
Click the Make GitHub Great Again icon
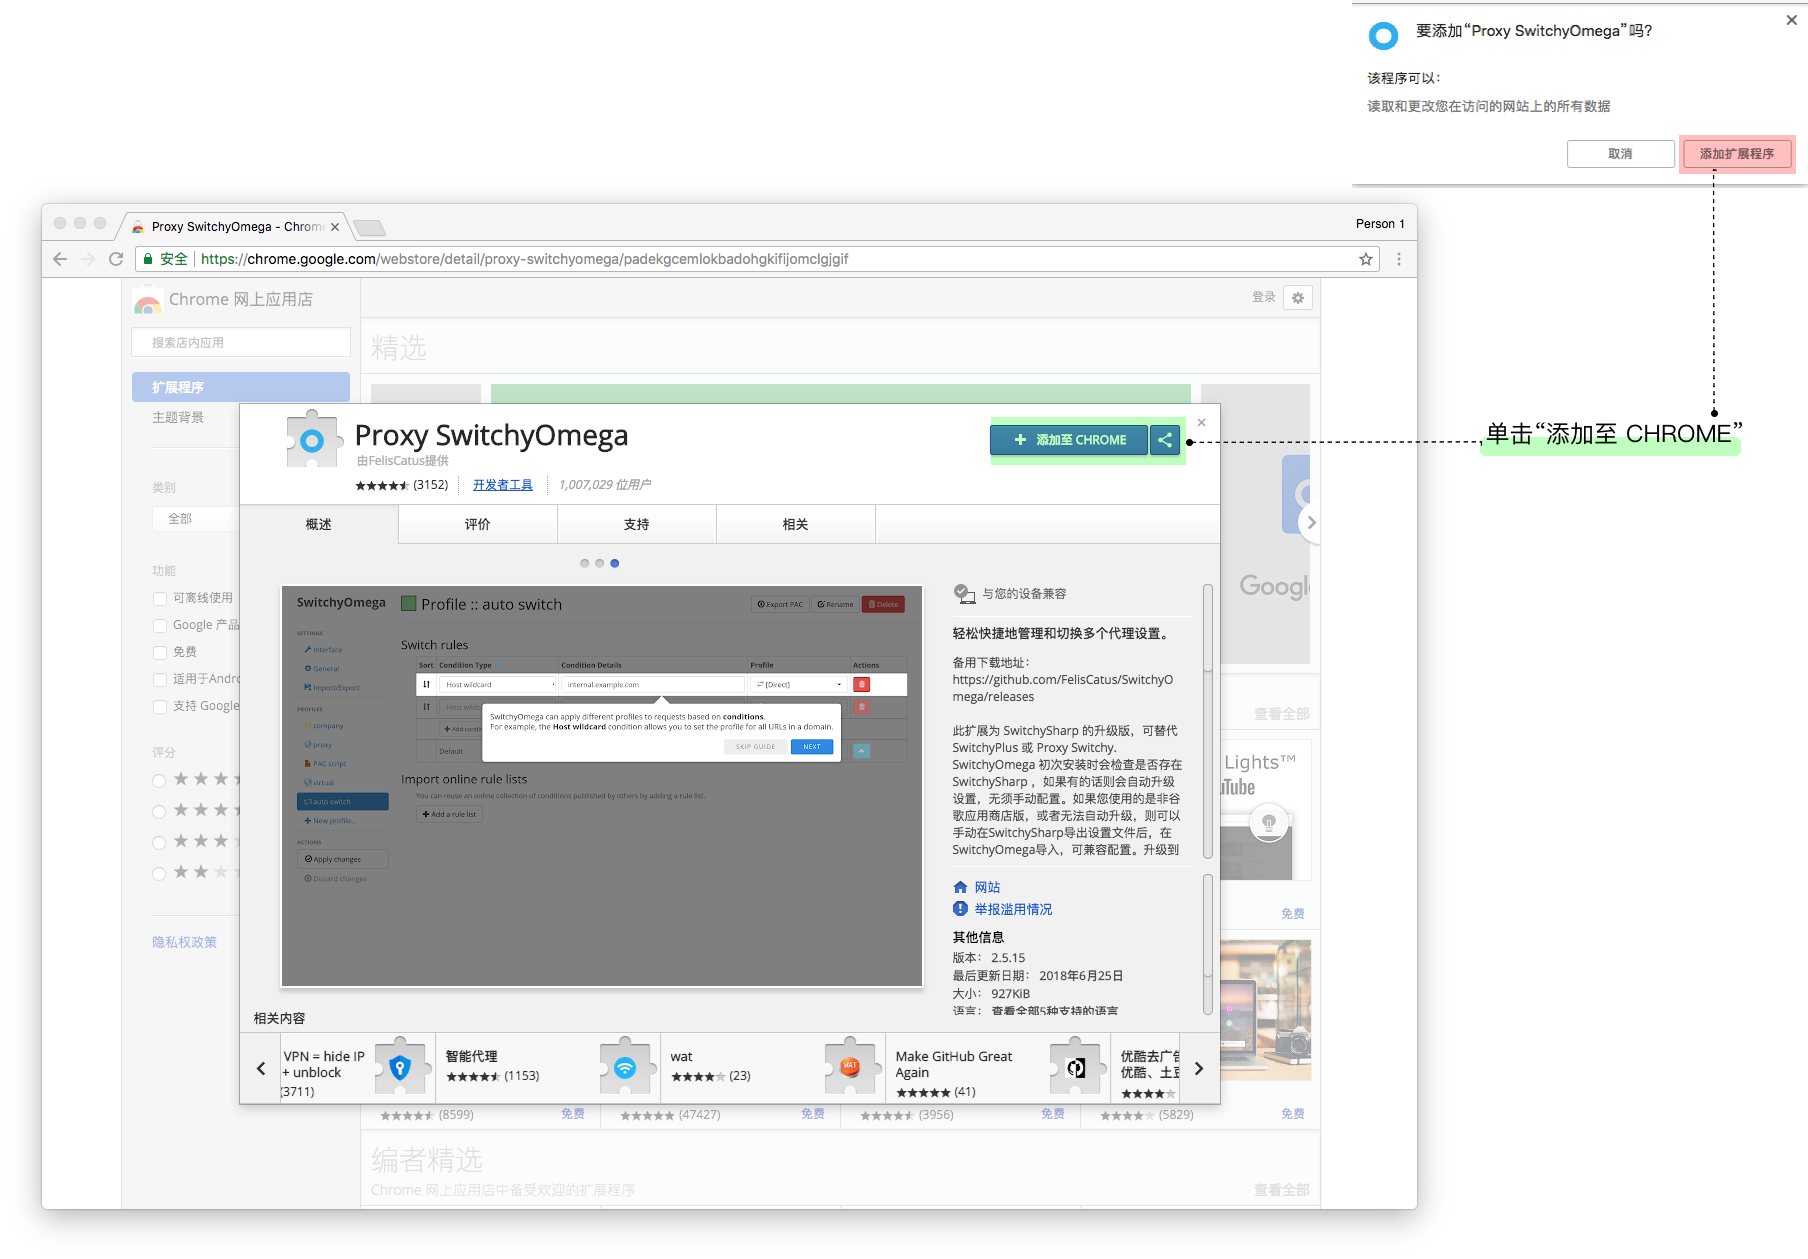(1075, 1067)
